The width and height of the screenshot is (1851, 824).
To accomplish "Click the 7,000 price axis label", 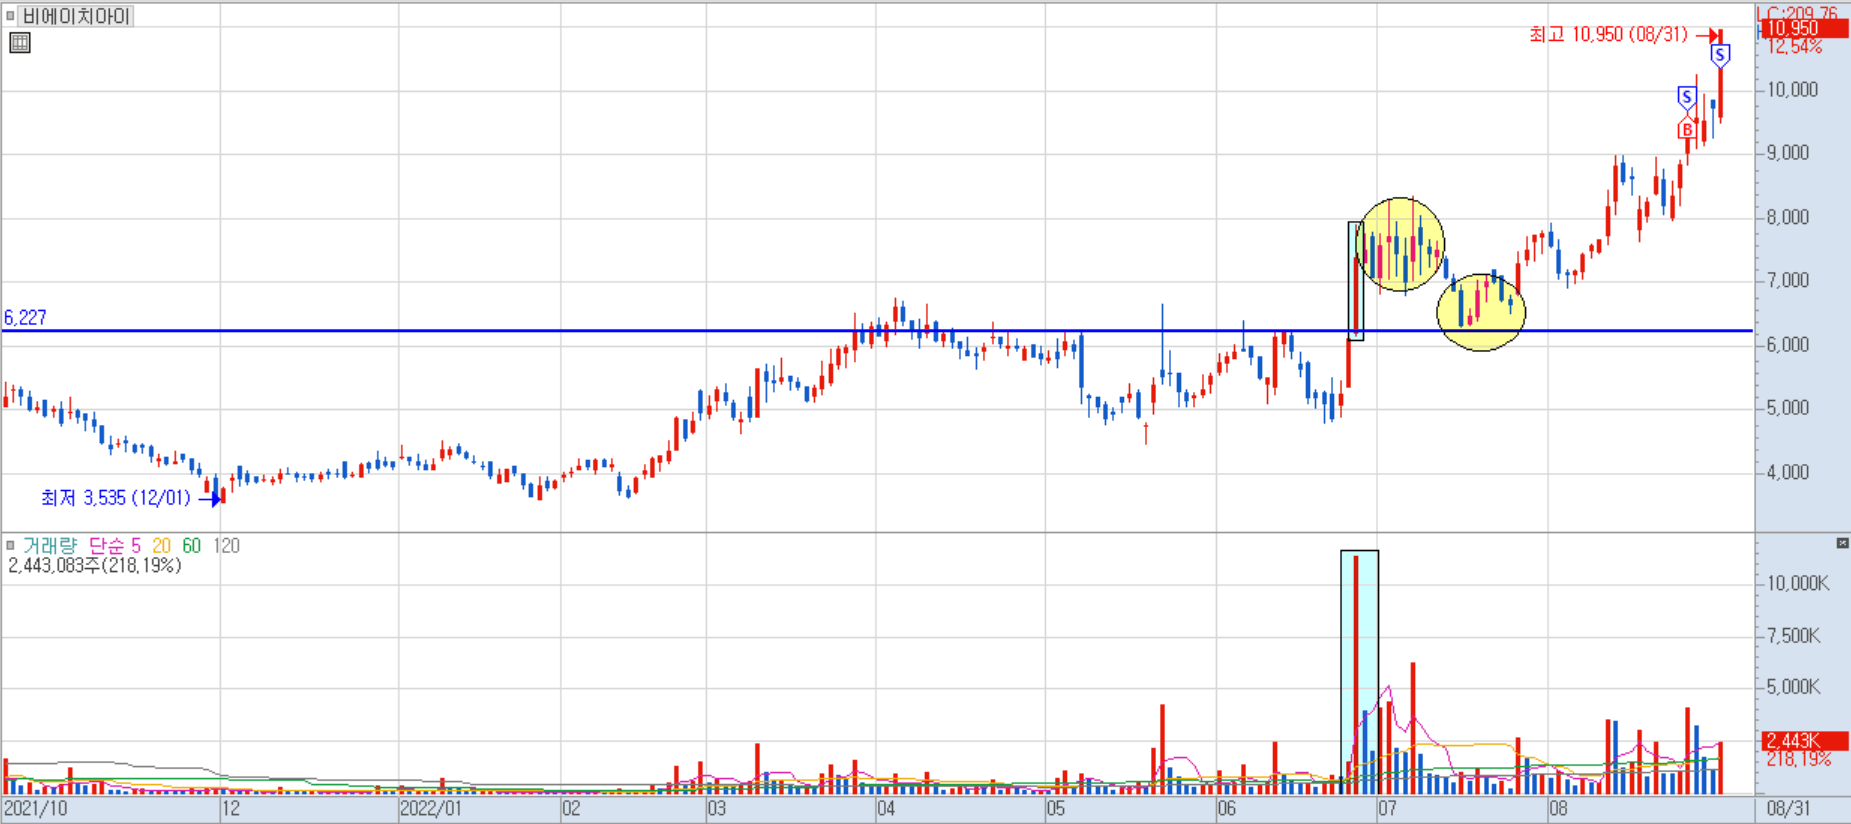I will click(x=1788, y=281).
